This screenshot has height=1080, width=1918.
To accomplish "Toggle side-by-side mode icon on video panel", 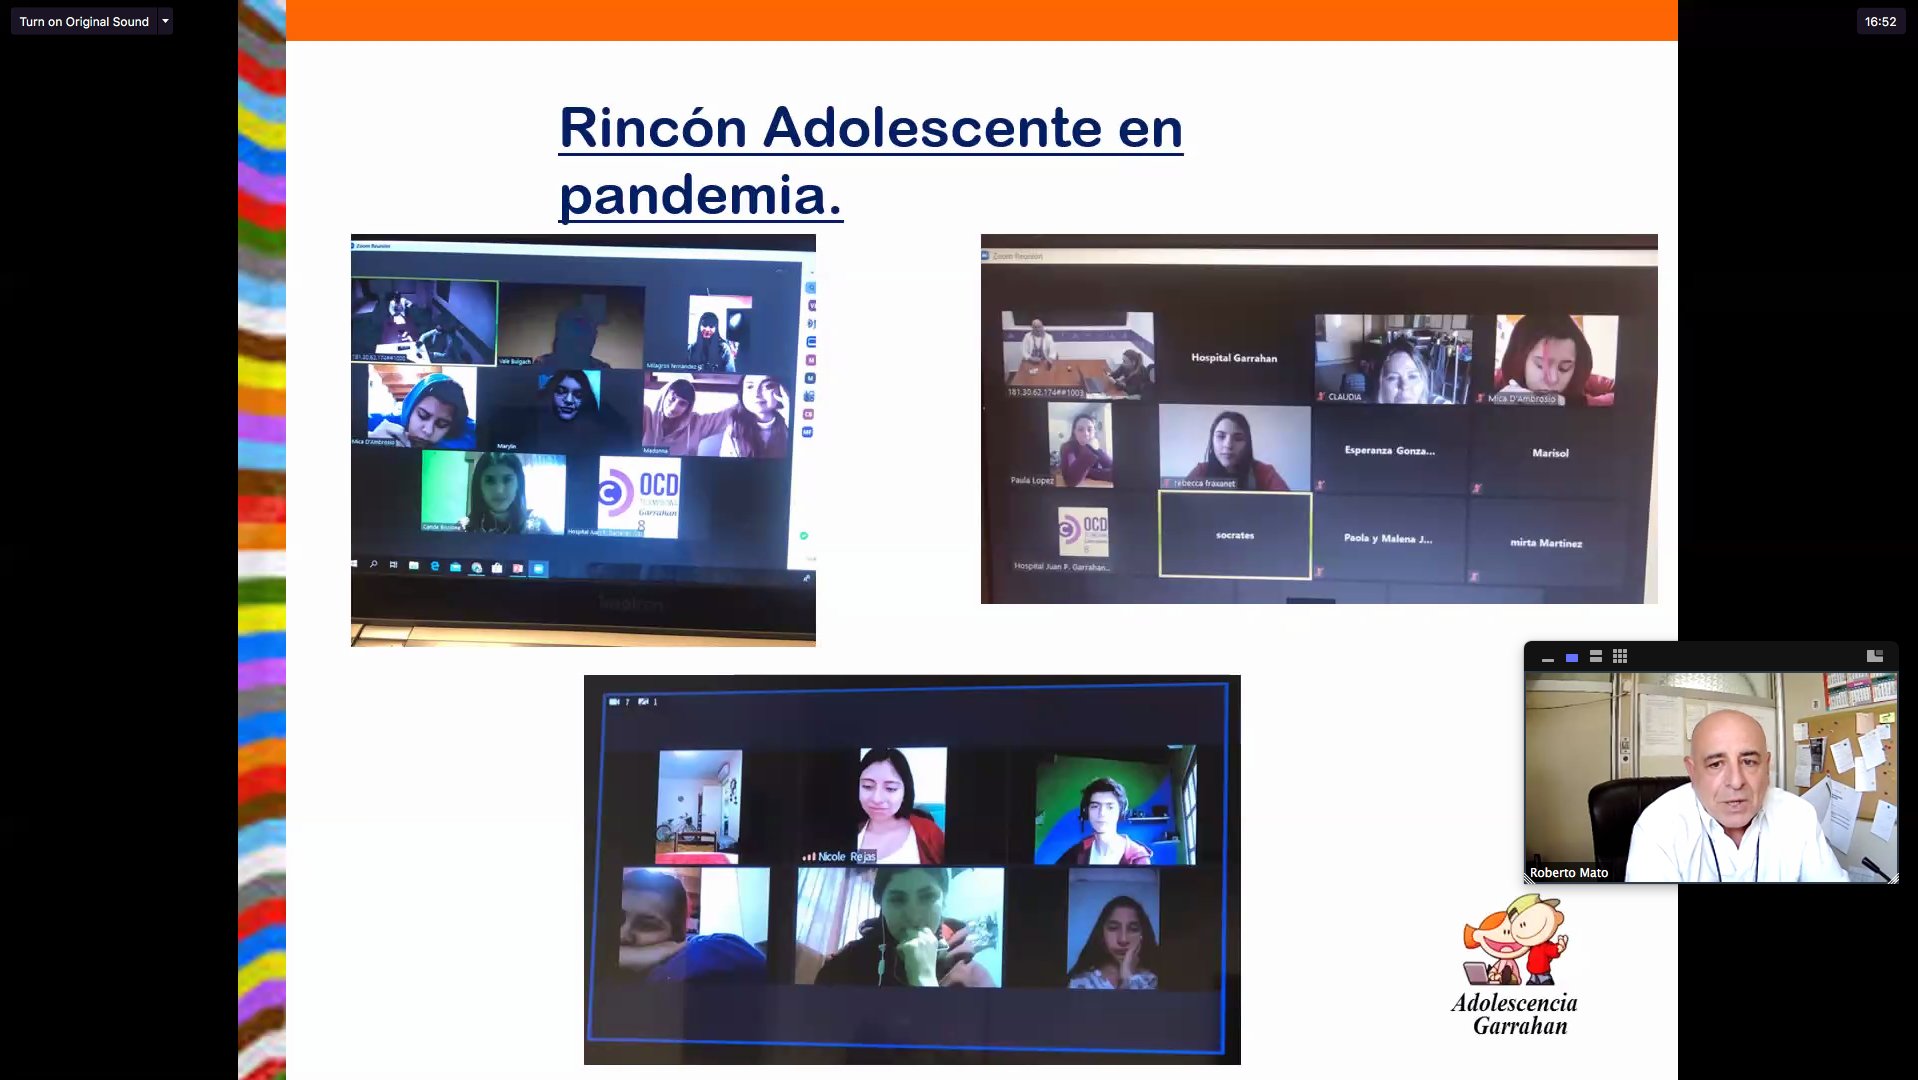I will pyautogui.click(x=1875, y=656).
